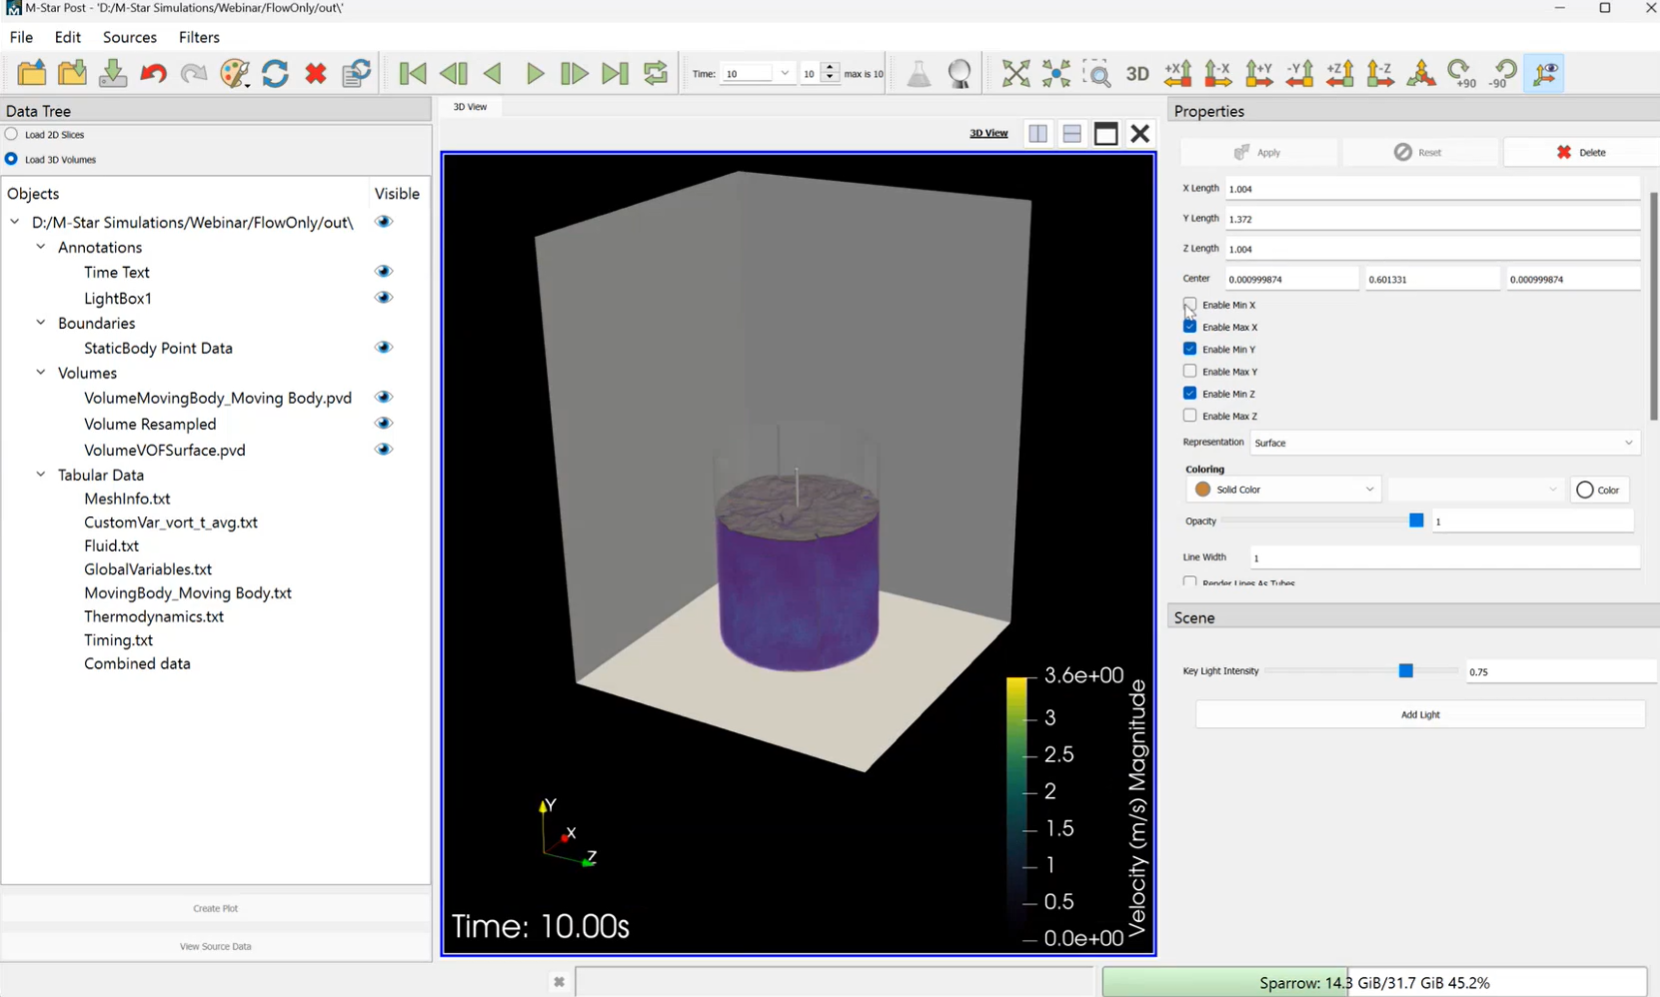Adjust the Opacity slider handle
Viewport: 1660px width, 997px height.
click(1416, 521)
